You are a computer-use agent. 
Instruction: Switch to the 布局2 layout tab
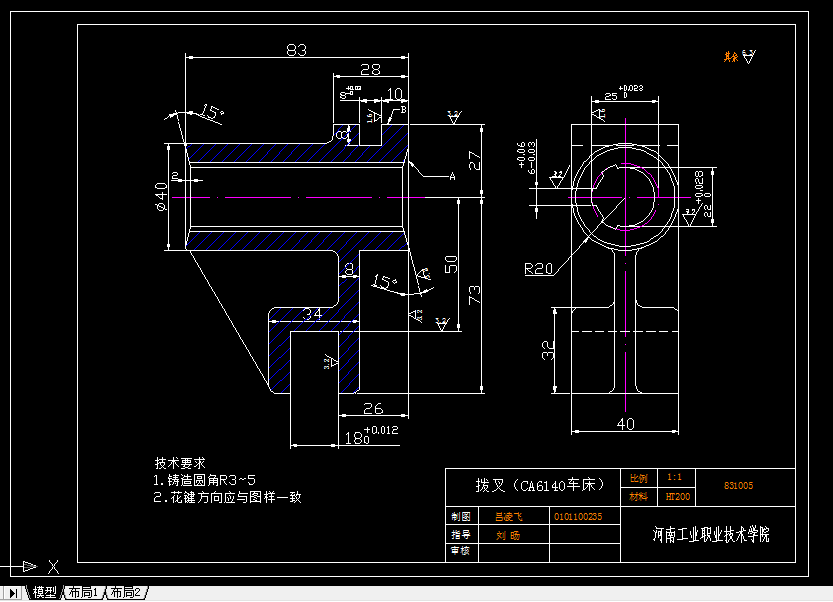pos(123,591)
